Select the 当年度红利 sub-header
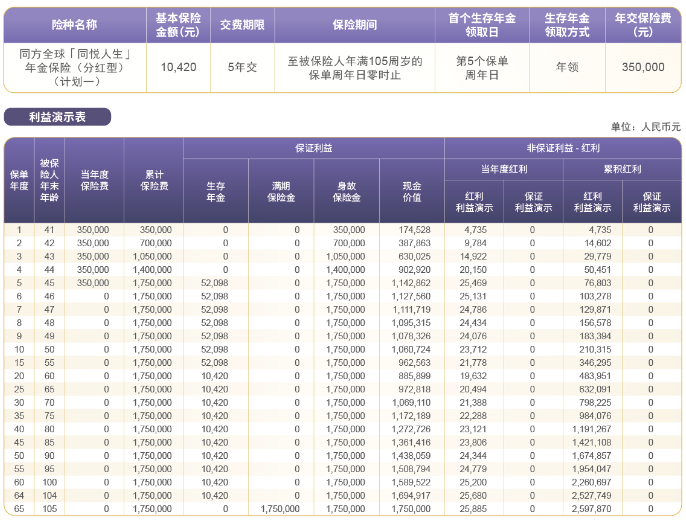The width and height of the screenshot is (686, 521). pyautogui.click(x=502, y=170)
